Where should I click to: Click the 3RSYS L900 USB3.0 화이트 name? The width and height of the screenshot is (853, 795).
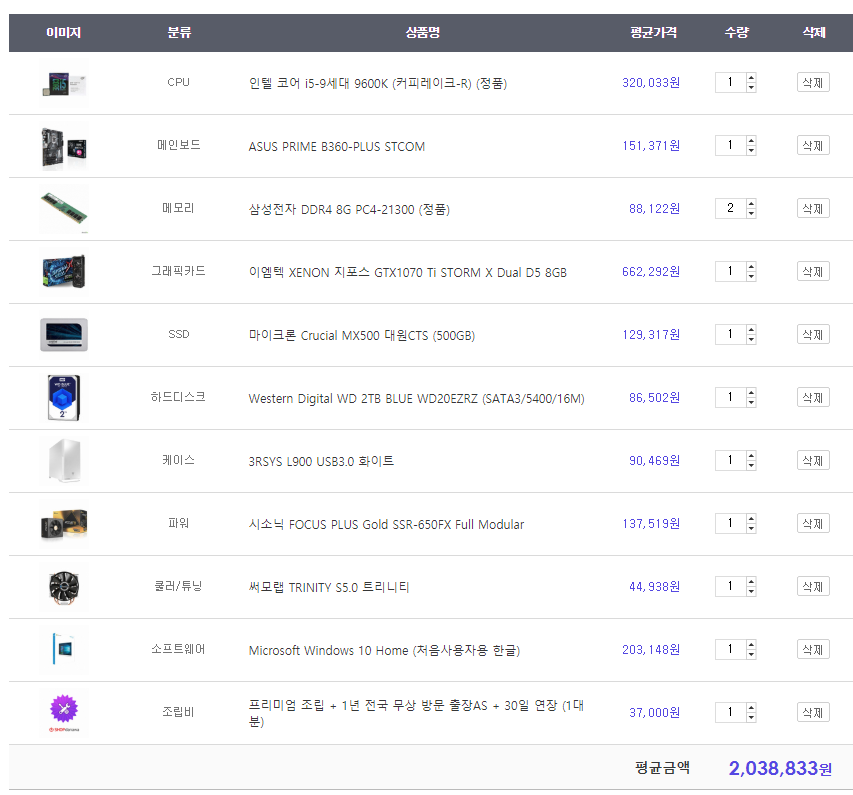coord(321,461)
